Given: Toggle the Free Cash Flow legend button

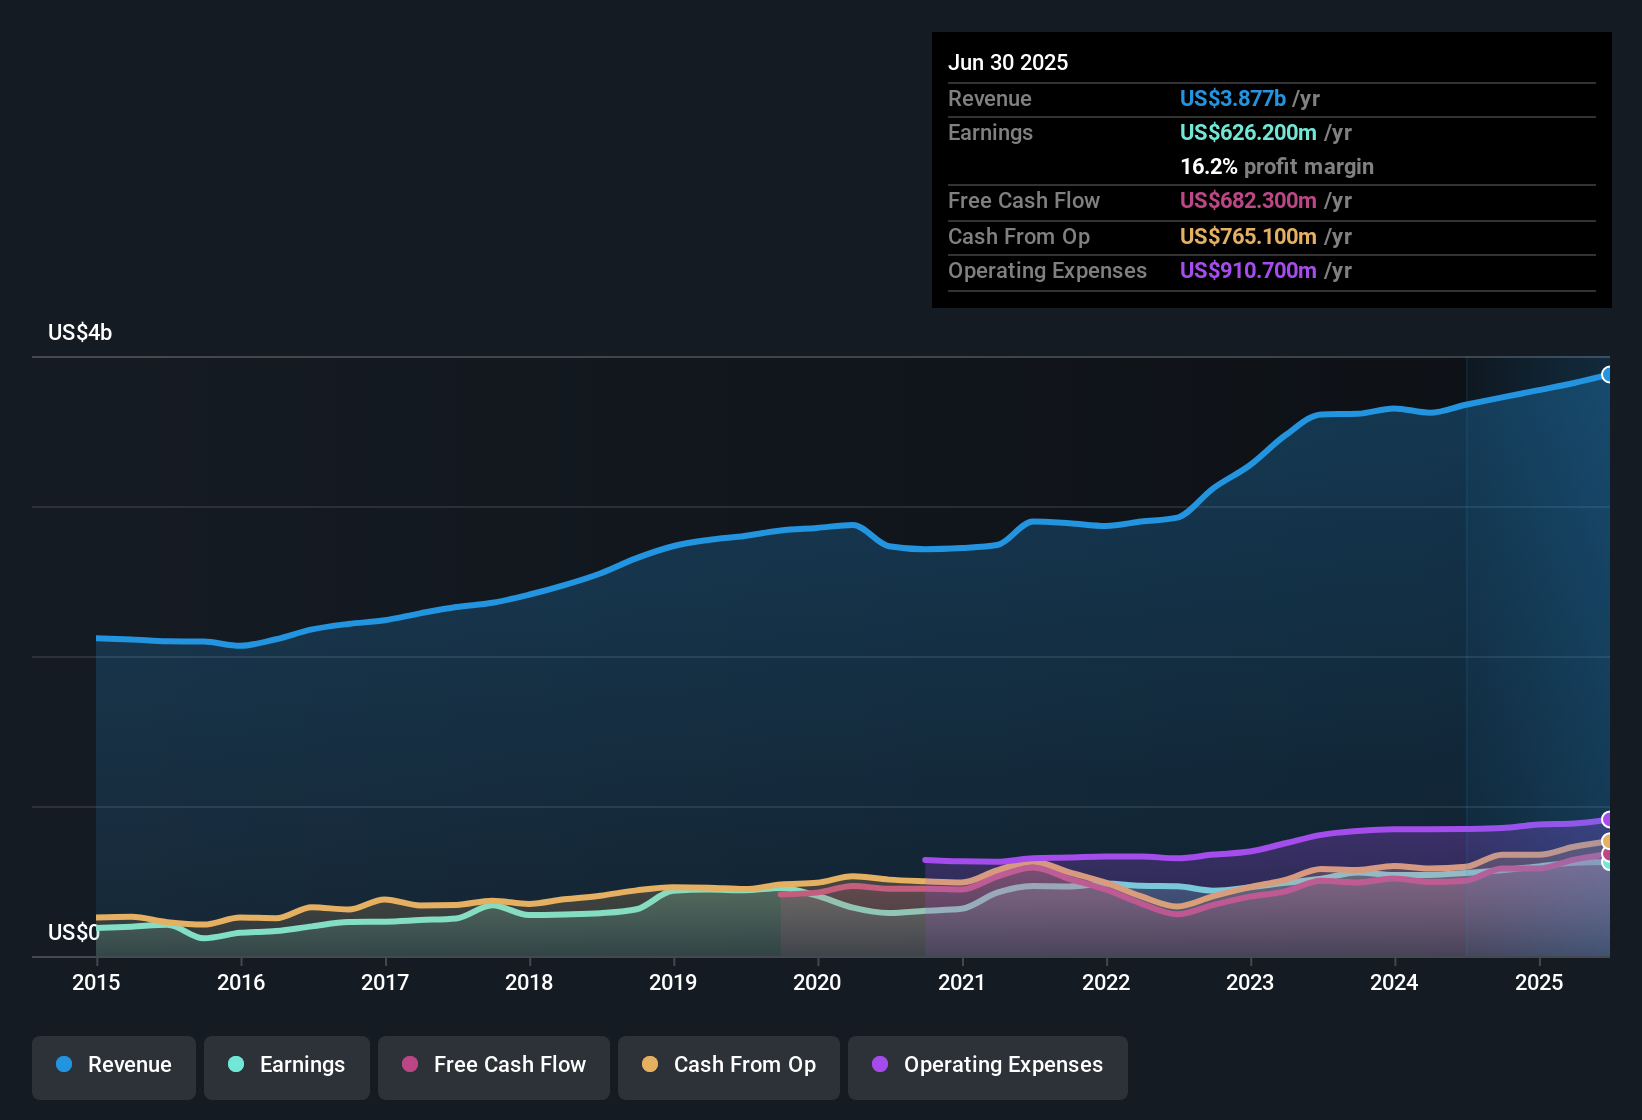Looking at the screenshot, I should coord(494,1068).
